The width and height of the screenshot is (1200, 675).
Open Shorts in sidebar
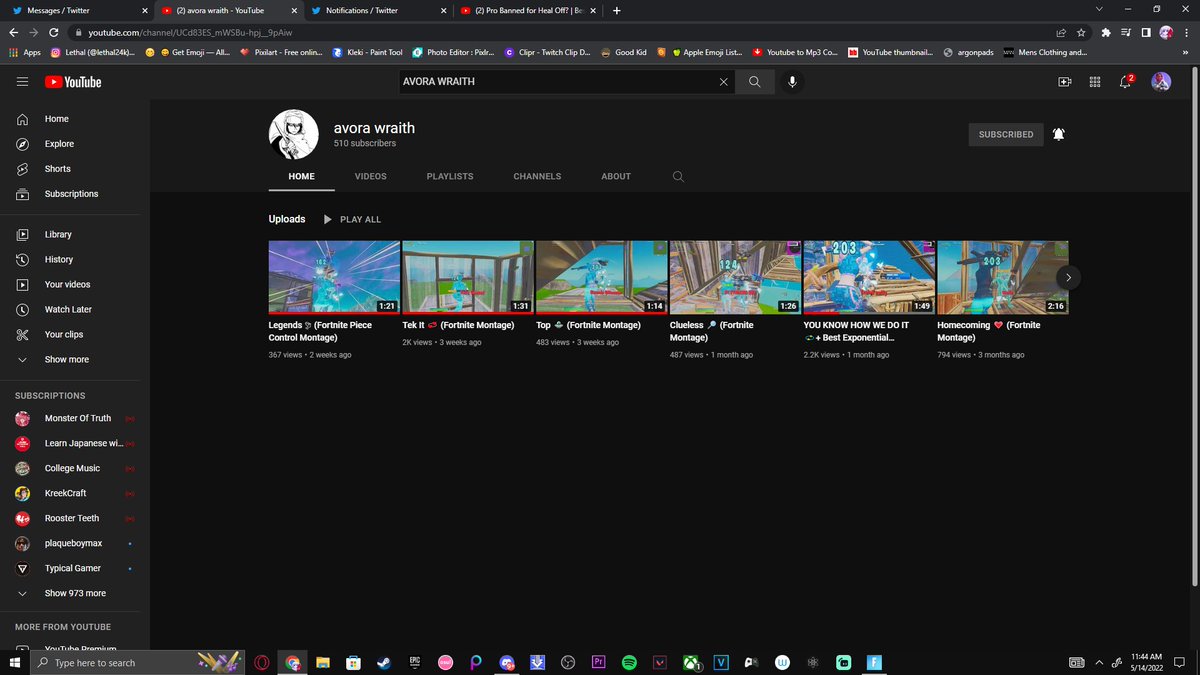point(75,169)
